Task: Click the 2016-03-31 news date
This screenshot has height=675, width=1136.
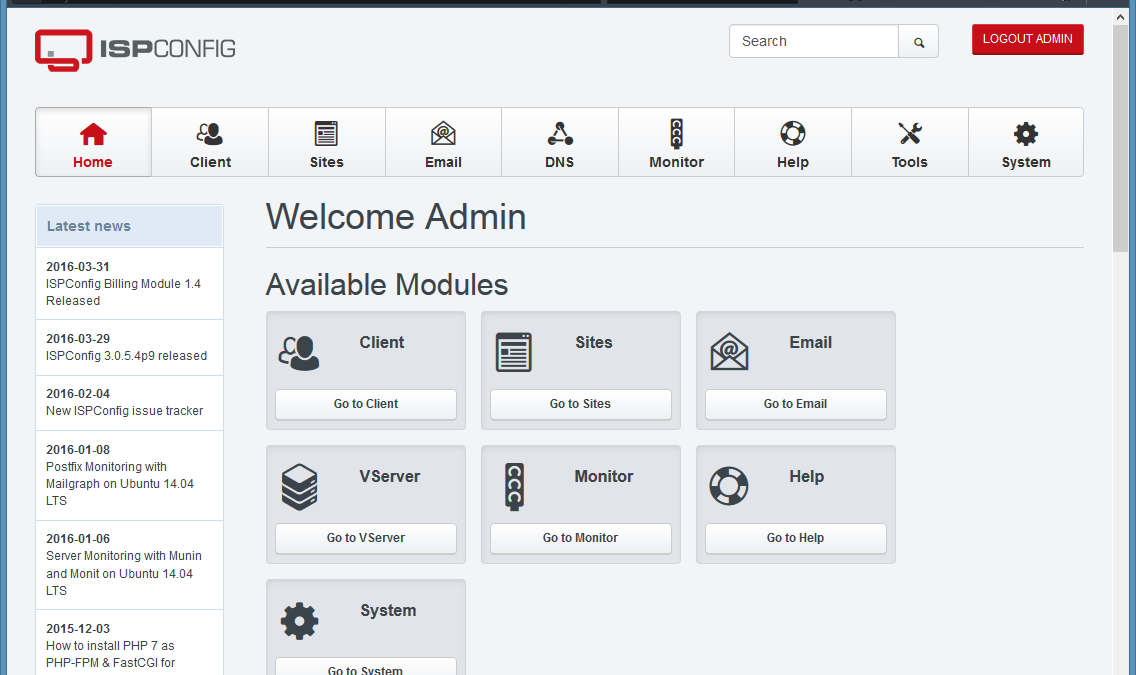Action: (x=78, y=267)
